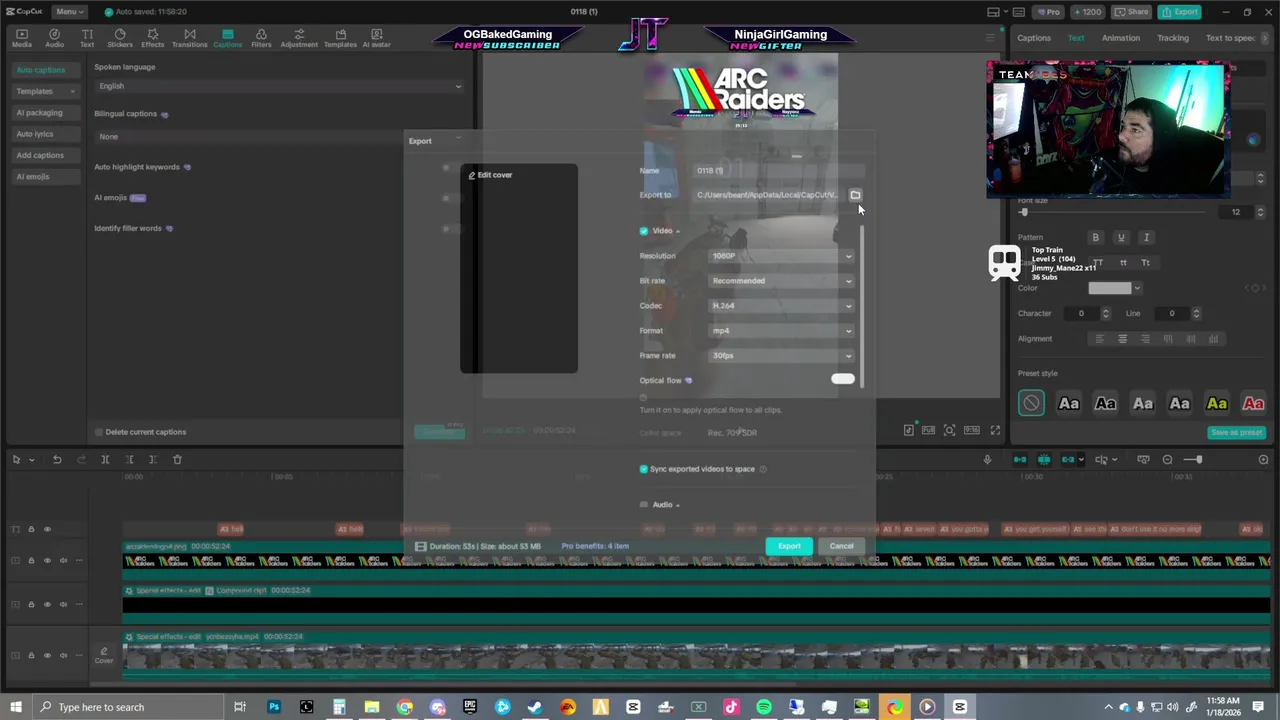Check the Audio export checkbox
Viewport: 1280px width, 720px height.
[x=644, y=505]
